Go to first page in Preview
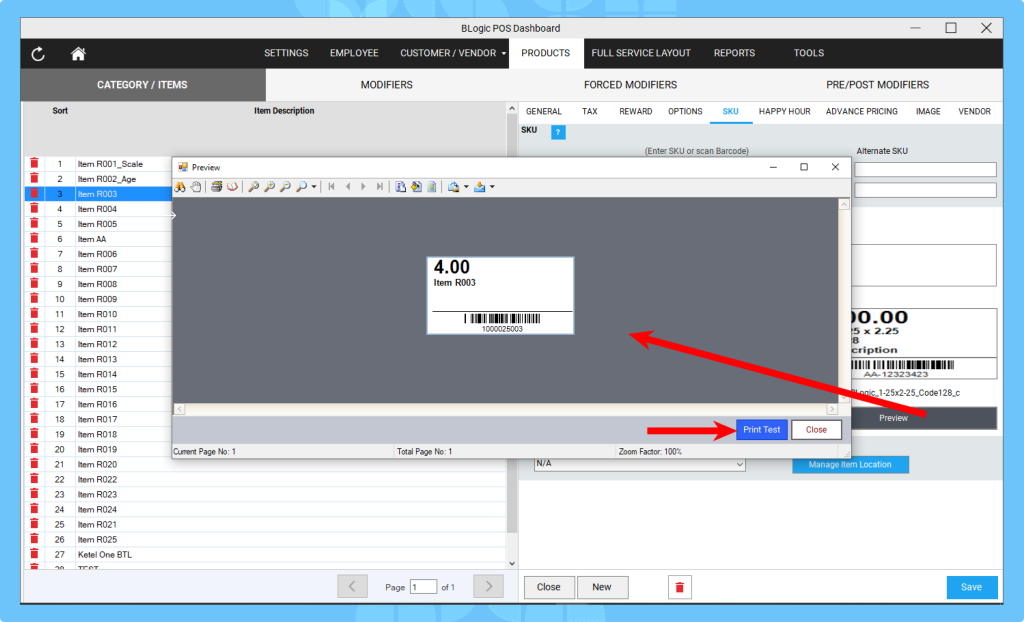 (x=332, y=187)
